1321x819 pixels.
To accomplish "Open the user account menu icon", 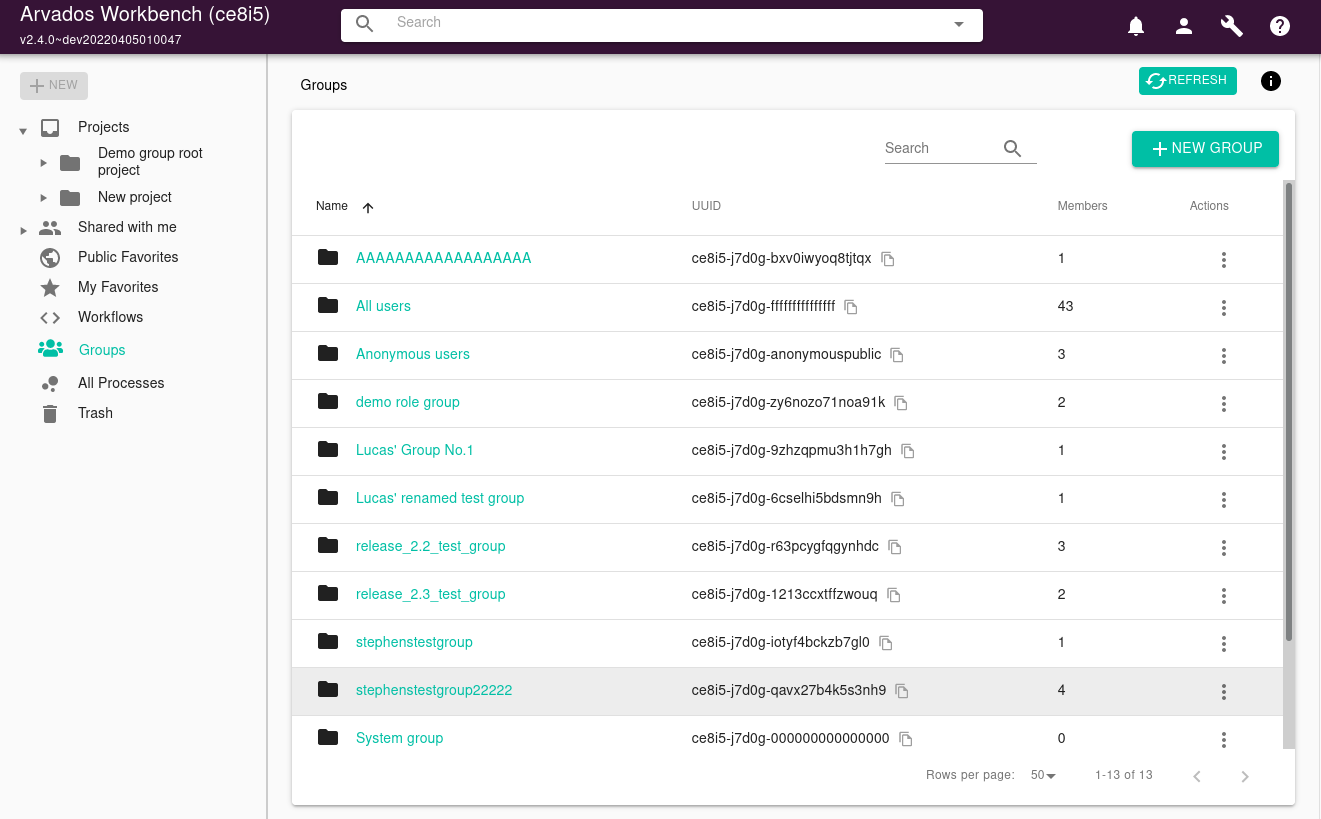I will coord(1184,27).
